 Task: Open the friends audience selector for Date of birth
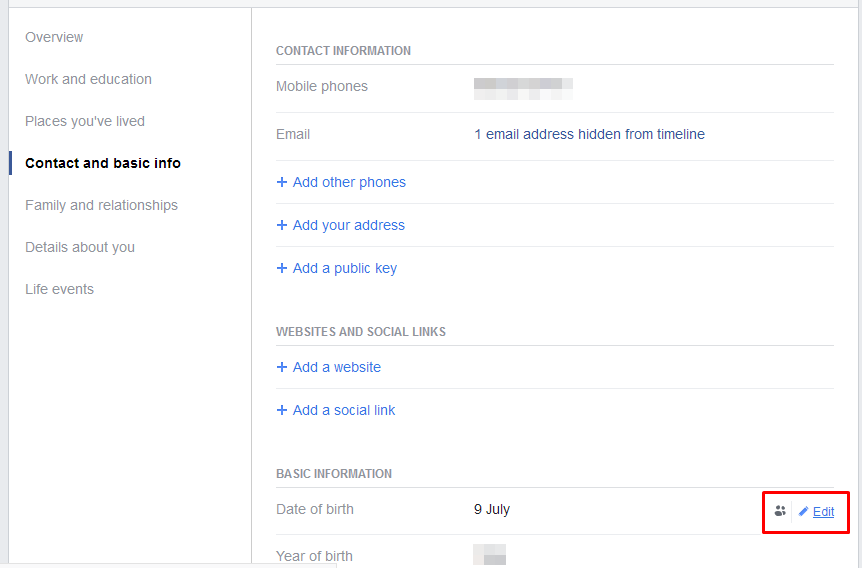coord(780,511)
